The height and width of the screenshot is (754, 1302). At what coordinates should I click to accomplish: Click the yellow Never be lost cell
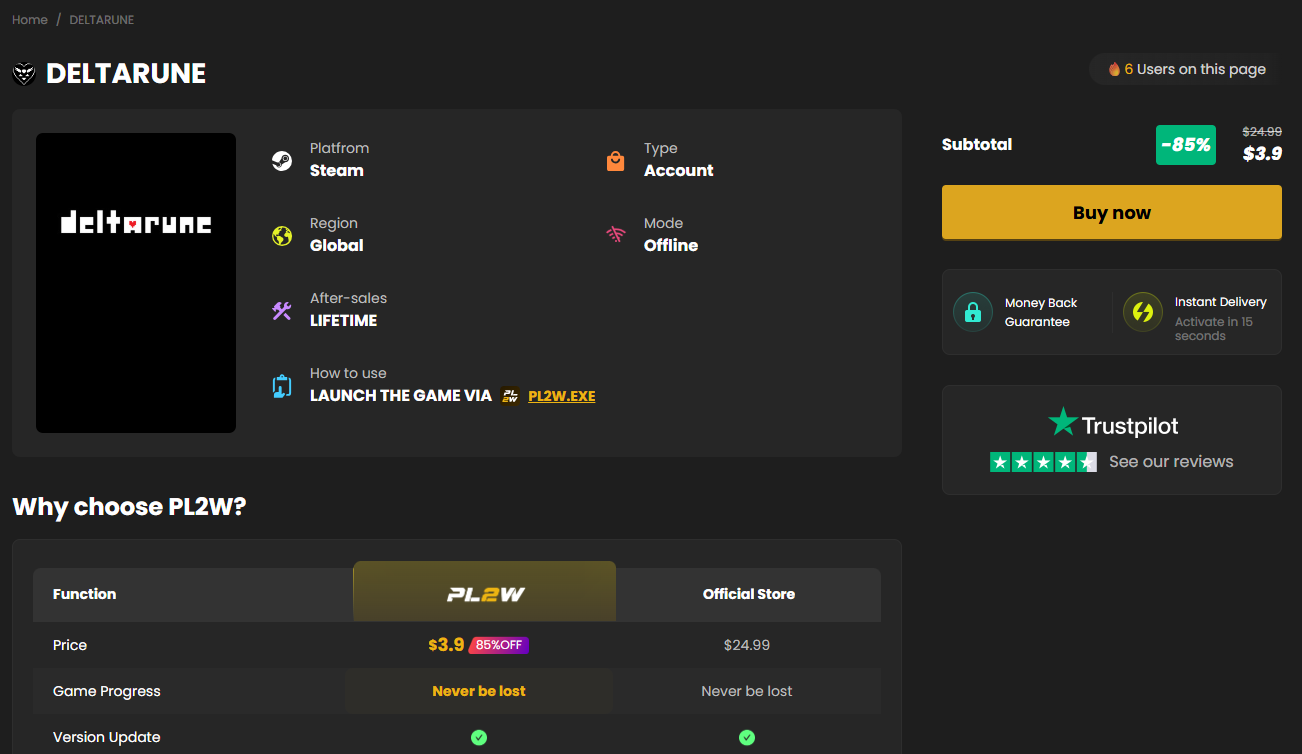coord(479,691)
